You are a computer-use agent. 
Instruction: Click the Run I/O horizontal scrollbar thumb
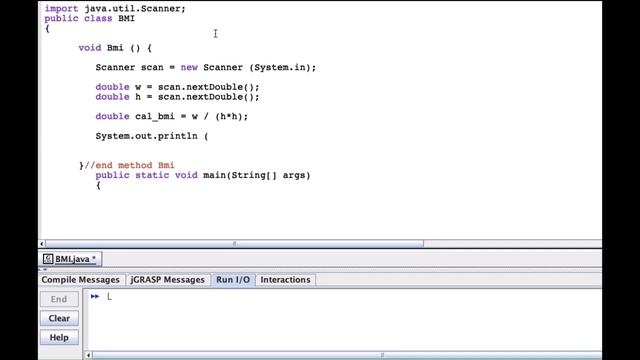click(347, 355)
